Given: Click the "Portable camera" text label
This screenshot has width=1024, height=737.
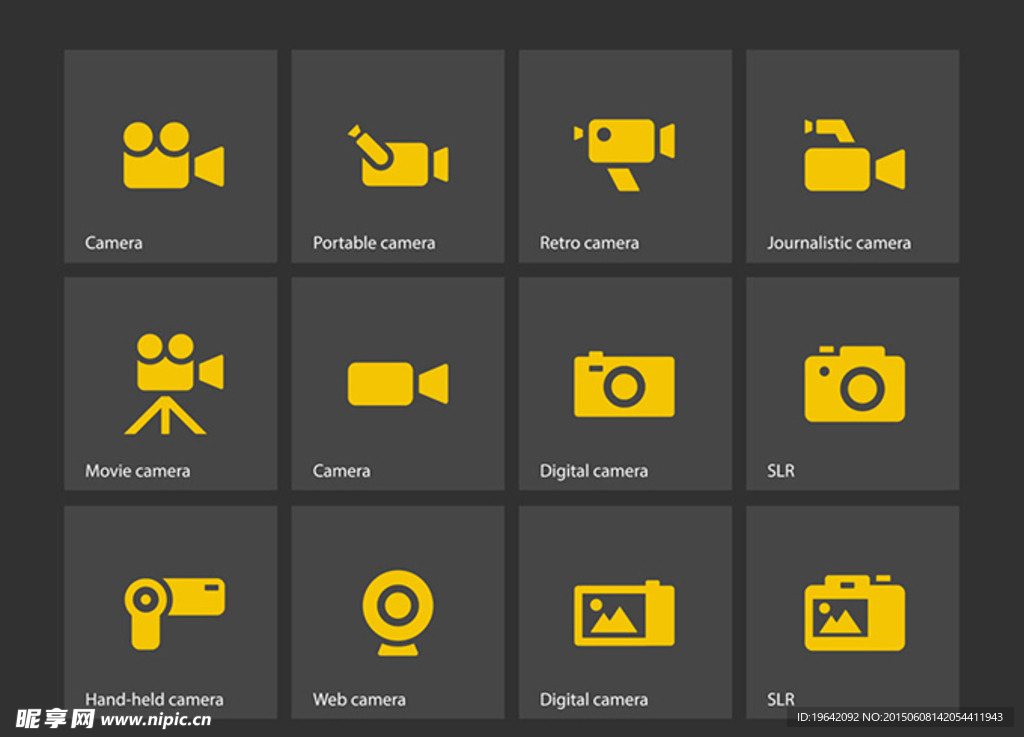Looking at the screenshot, I should (374, 243).
